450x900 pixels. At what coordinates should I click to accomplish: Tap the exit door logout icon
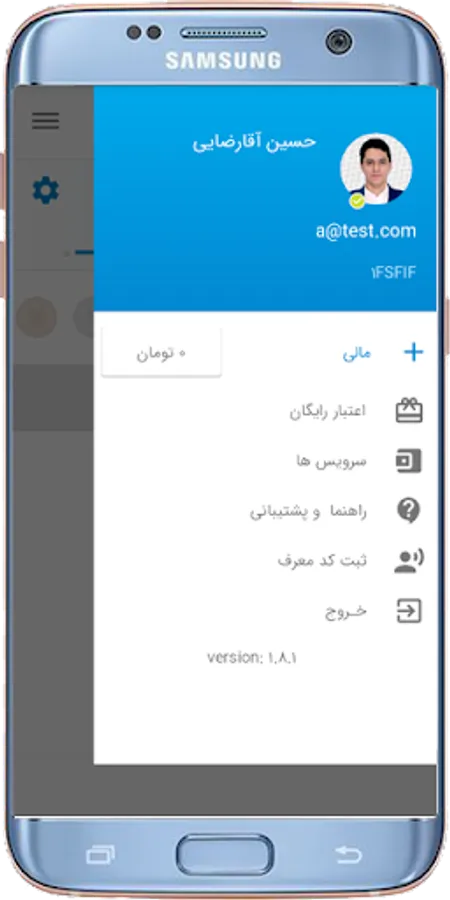coord(409,611)
